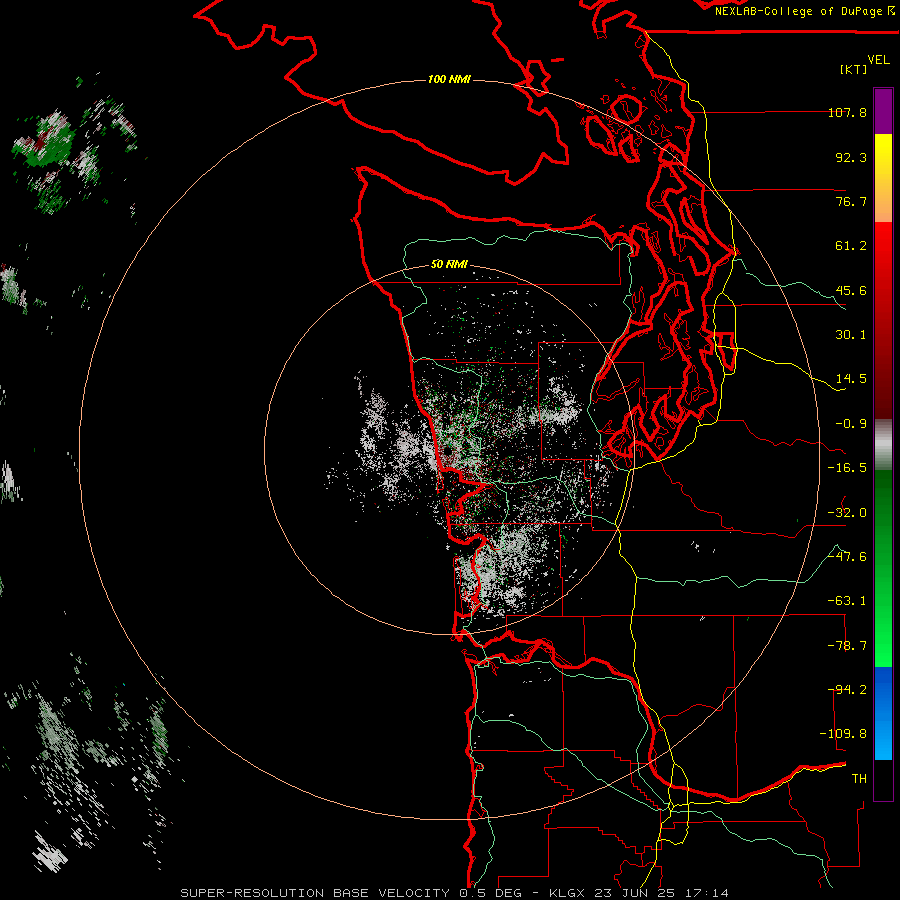Click the 76.7 legend value
This screenshot has height=900, width=900.
[851, 201]
